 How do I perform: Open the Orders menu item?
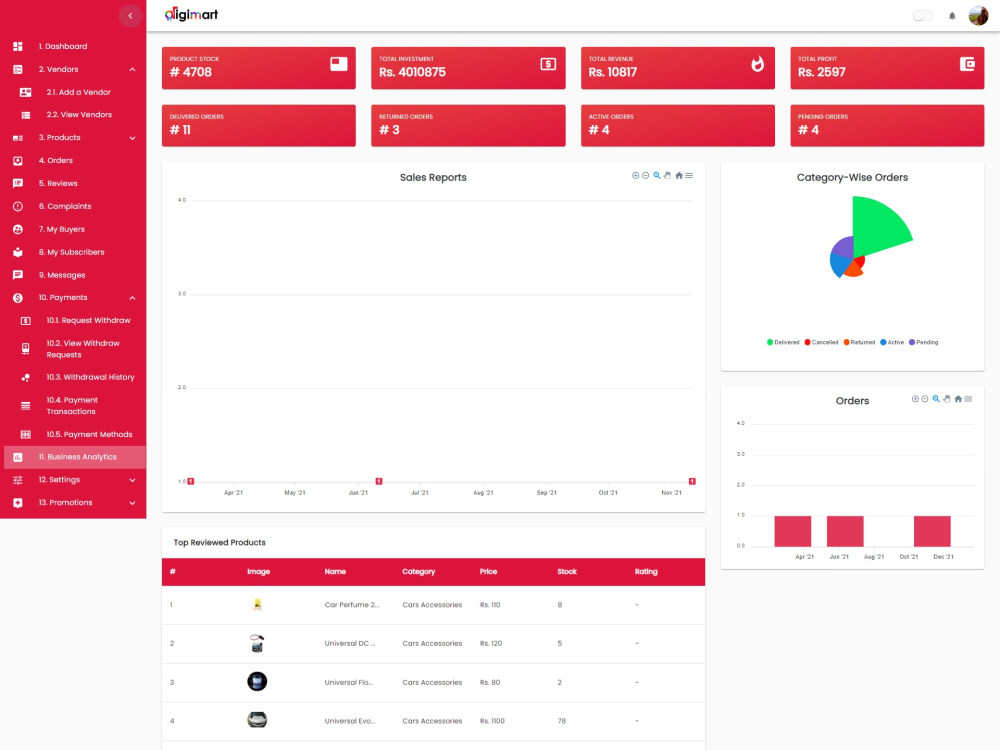click(x=73, y=161)
